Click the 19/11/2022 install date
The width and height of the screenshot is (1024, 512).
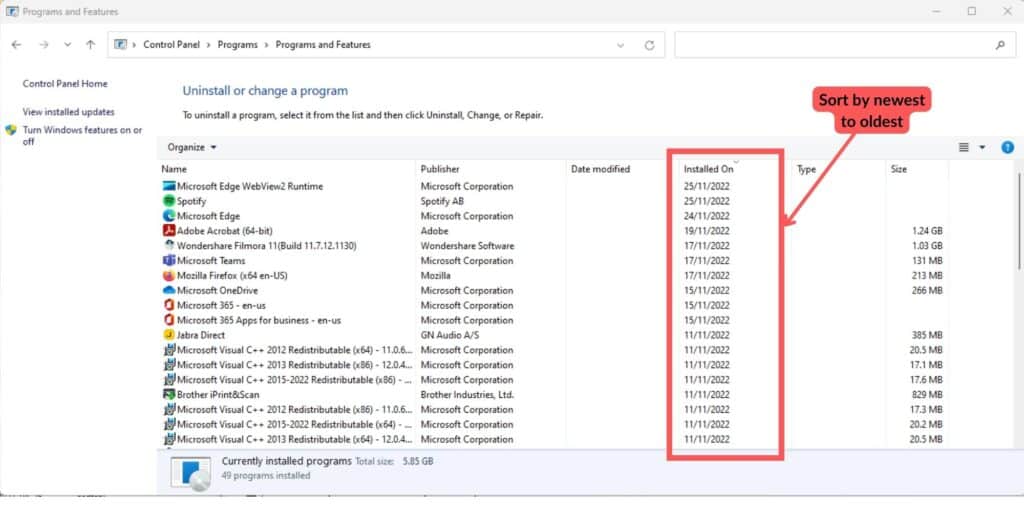[707, 231]
